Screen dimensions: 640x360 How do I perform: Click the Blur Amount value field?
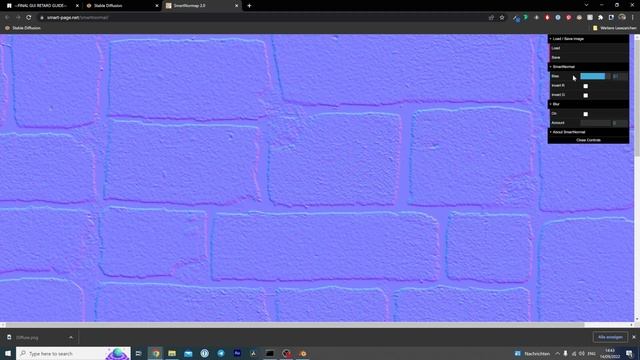[620, 123]
